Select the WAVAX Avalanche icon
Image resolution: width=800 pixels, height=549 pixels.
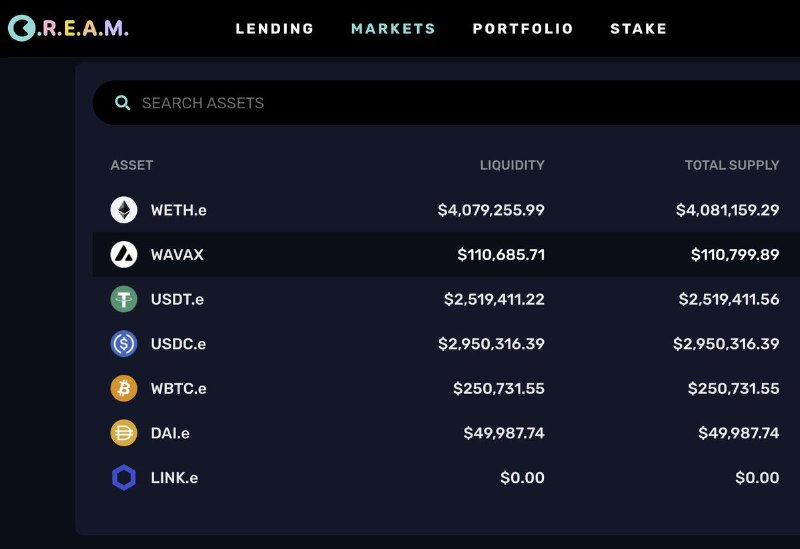pyautogui.click(x=124, y=254)
